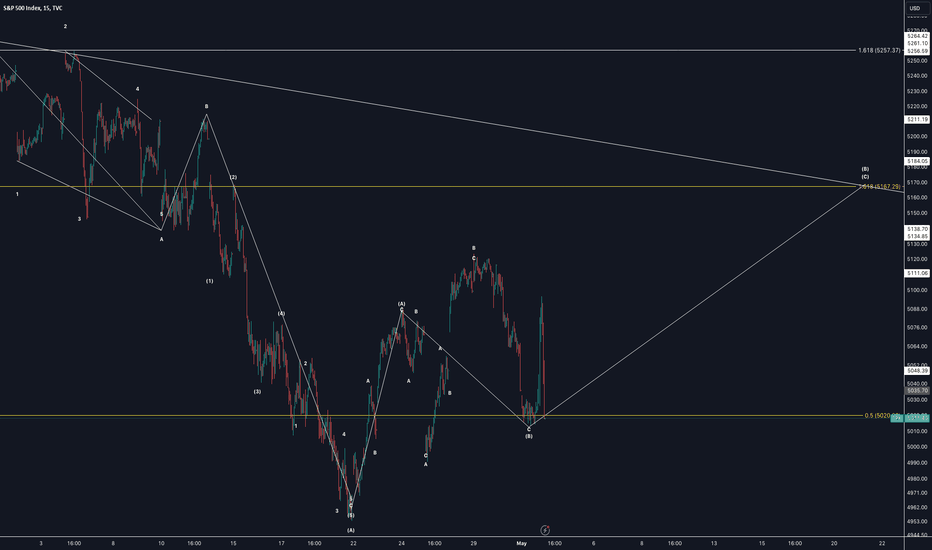Image resolution: width=932 pixels, height=550 pixels.
Task: Click the 20 date on time axis
Action: [834, 543]
